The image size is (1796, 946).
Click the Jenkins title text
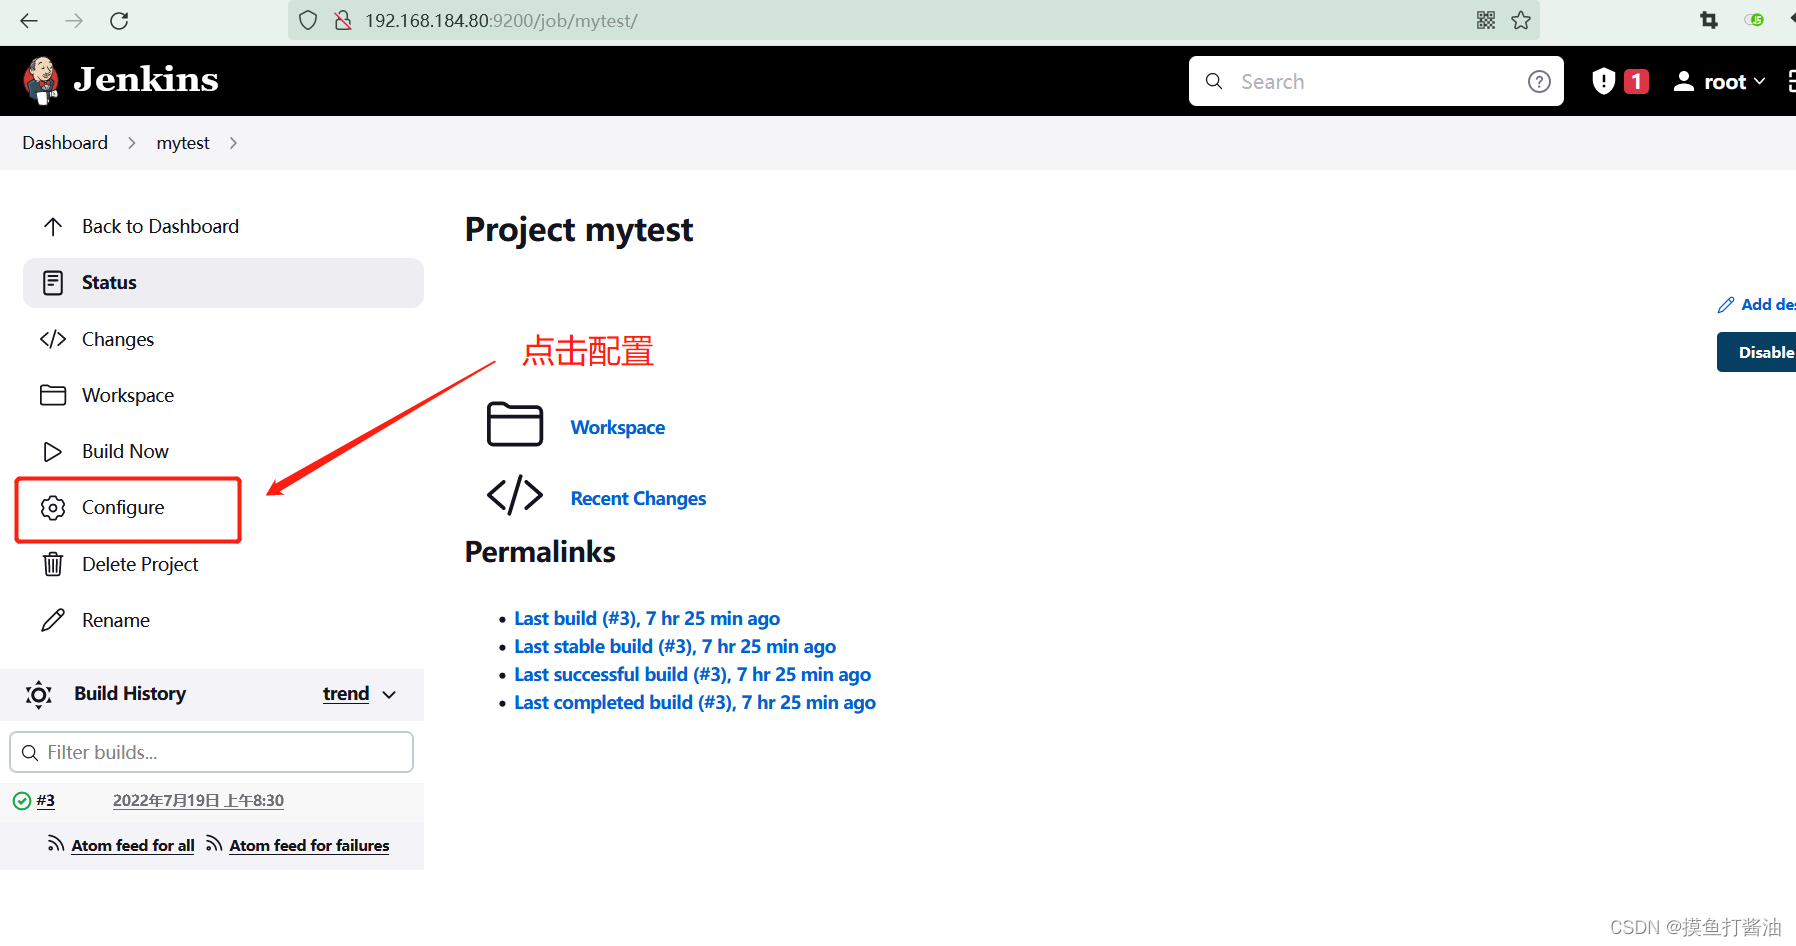pyautogui.click(x=146, y=79)
